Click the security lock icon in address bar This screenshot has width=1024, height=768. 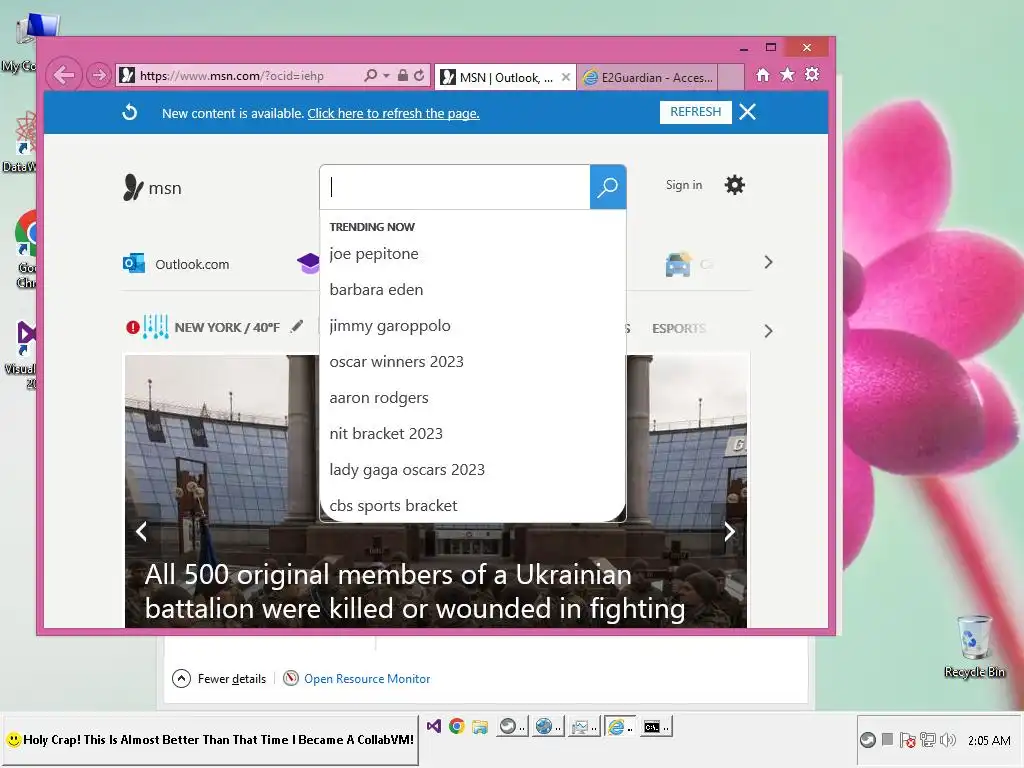pos(403,75)
